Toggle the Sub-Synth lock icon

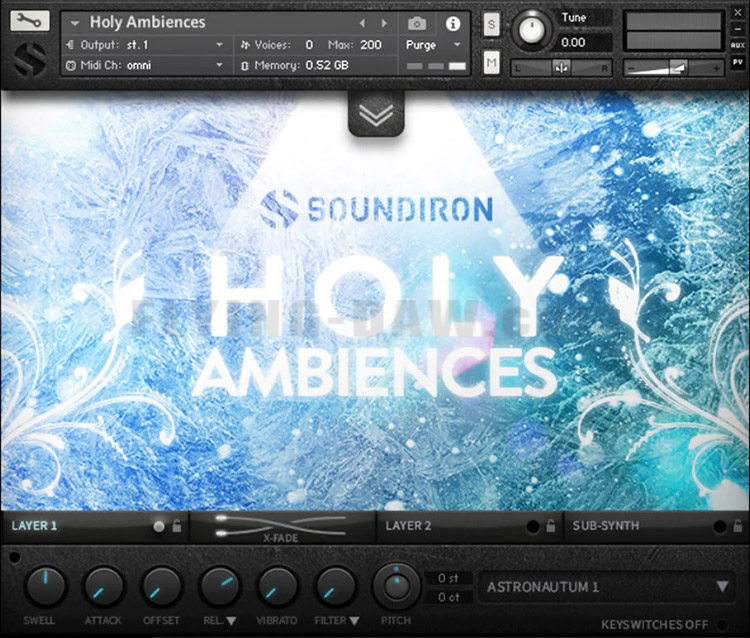click(738, 526)
